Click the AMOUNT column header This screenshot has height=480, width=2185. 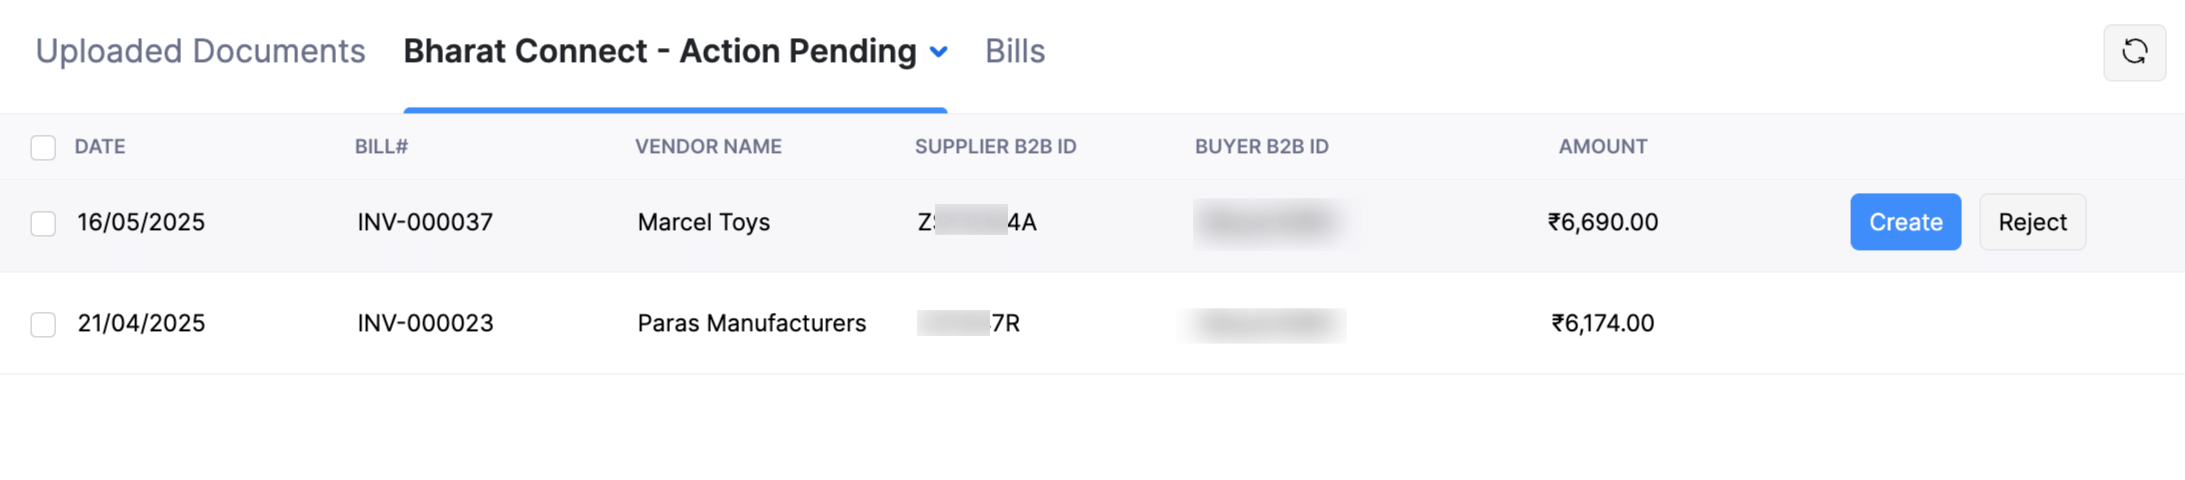(1602, 146)
